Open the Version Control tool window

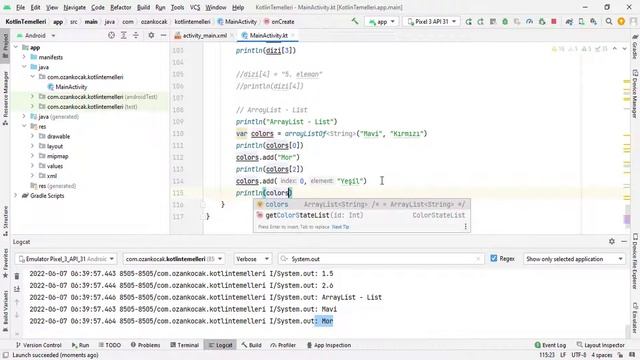coord(38,345)
